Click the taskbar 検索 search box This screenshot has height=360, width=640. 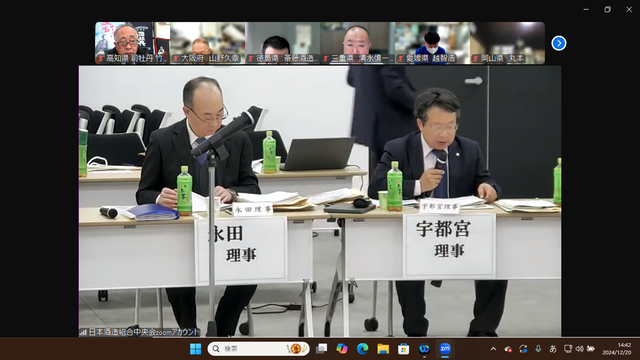tap(258, 349)
